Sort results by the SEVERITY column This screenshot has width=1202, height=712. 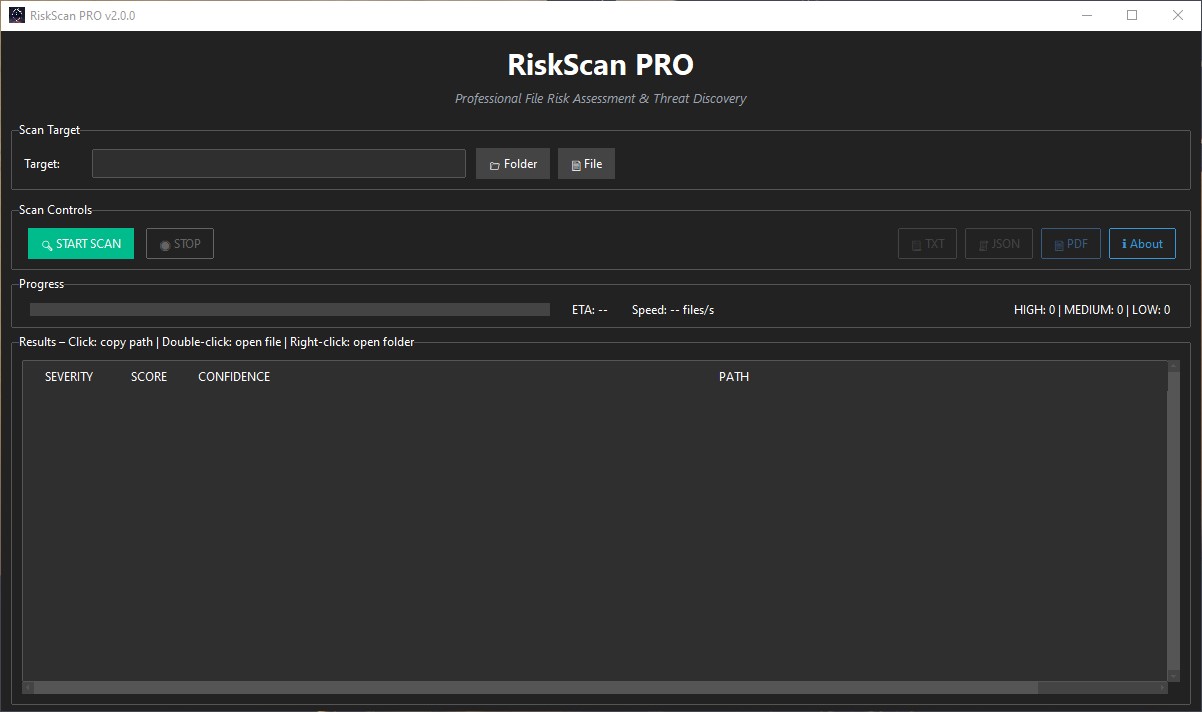pyautogui.click(x=69, y=376)
